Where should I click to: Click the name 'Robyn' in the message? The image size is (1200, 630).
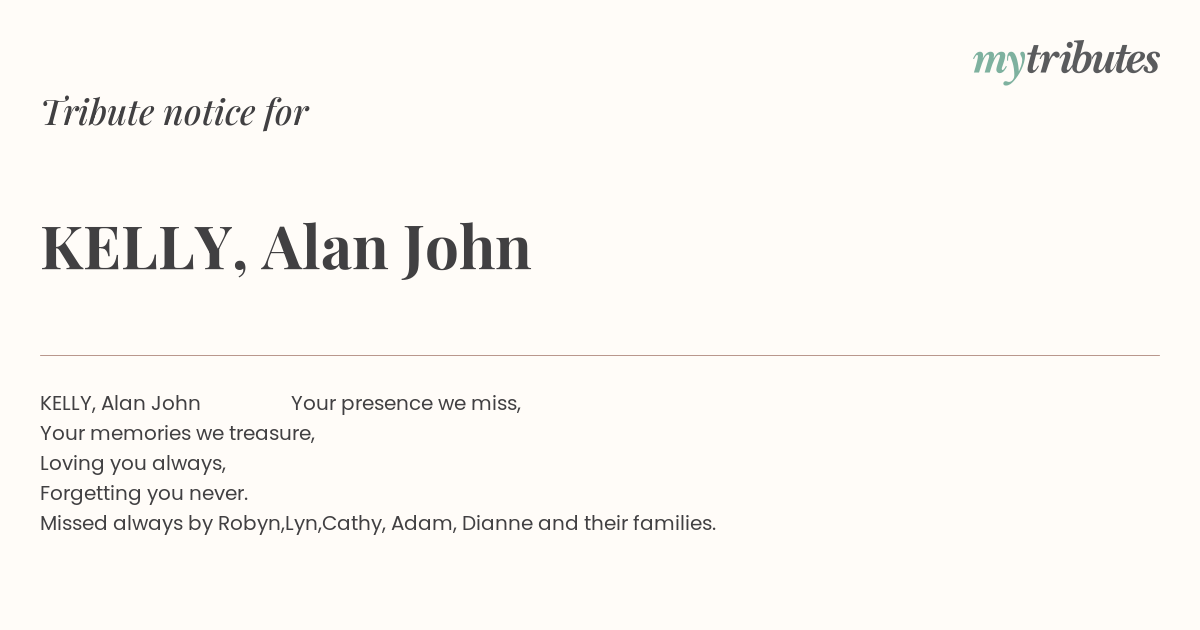coord(251,524)
